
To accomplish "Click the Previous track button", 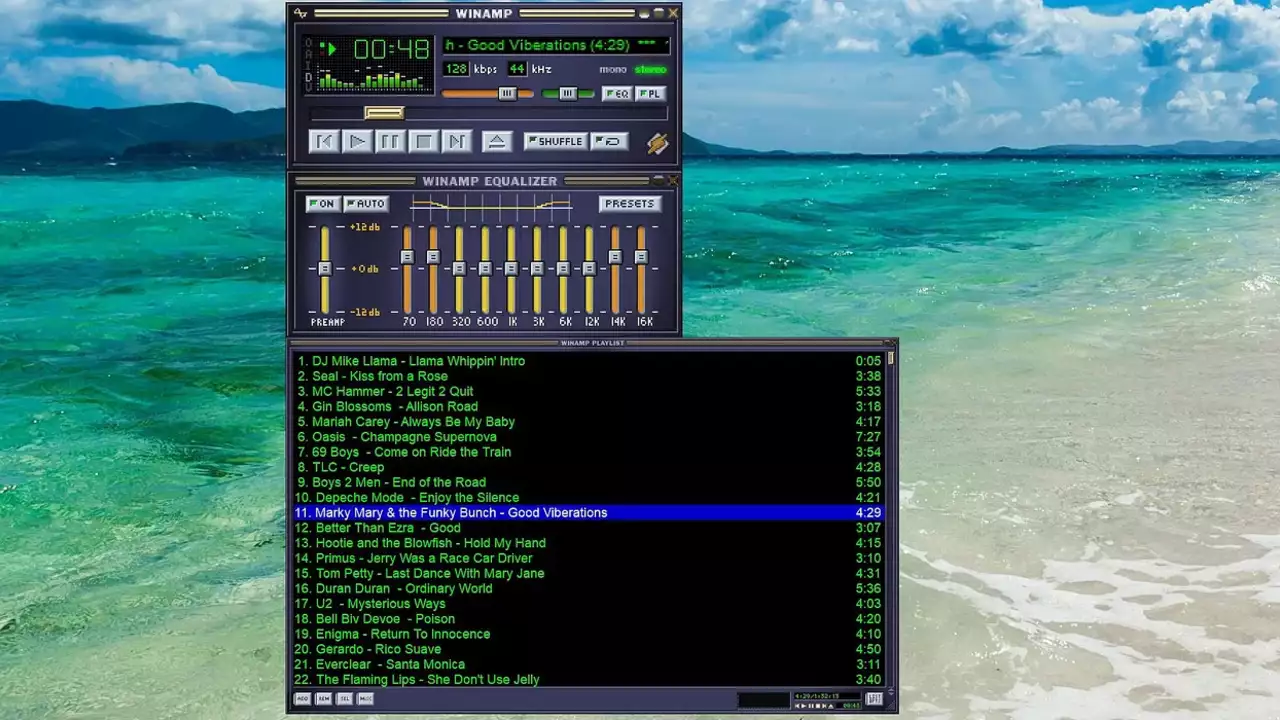I will 323,142.
